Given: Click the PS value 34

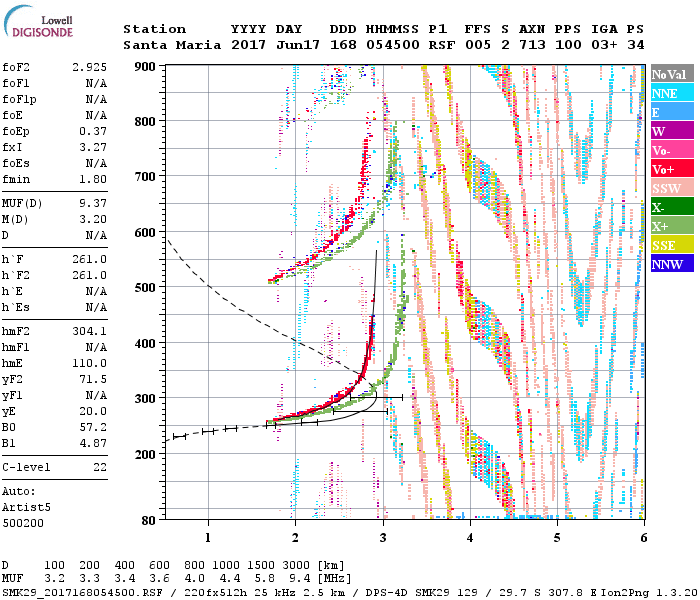Looking at the screenshot, I should pos(635,45).
